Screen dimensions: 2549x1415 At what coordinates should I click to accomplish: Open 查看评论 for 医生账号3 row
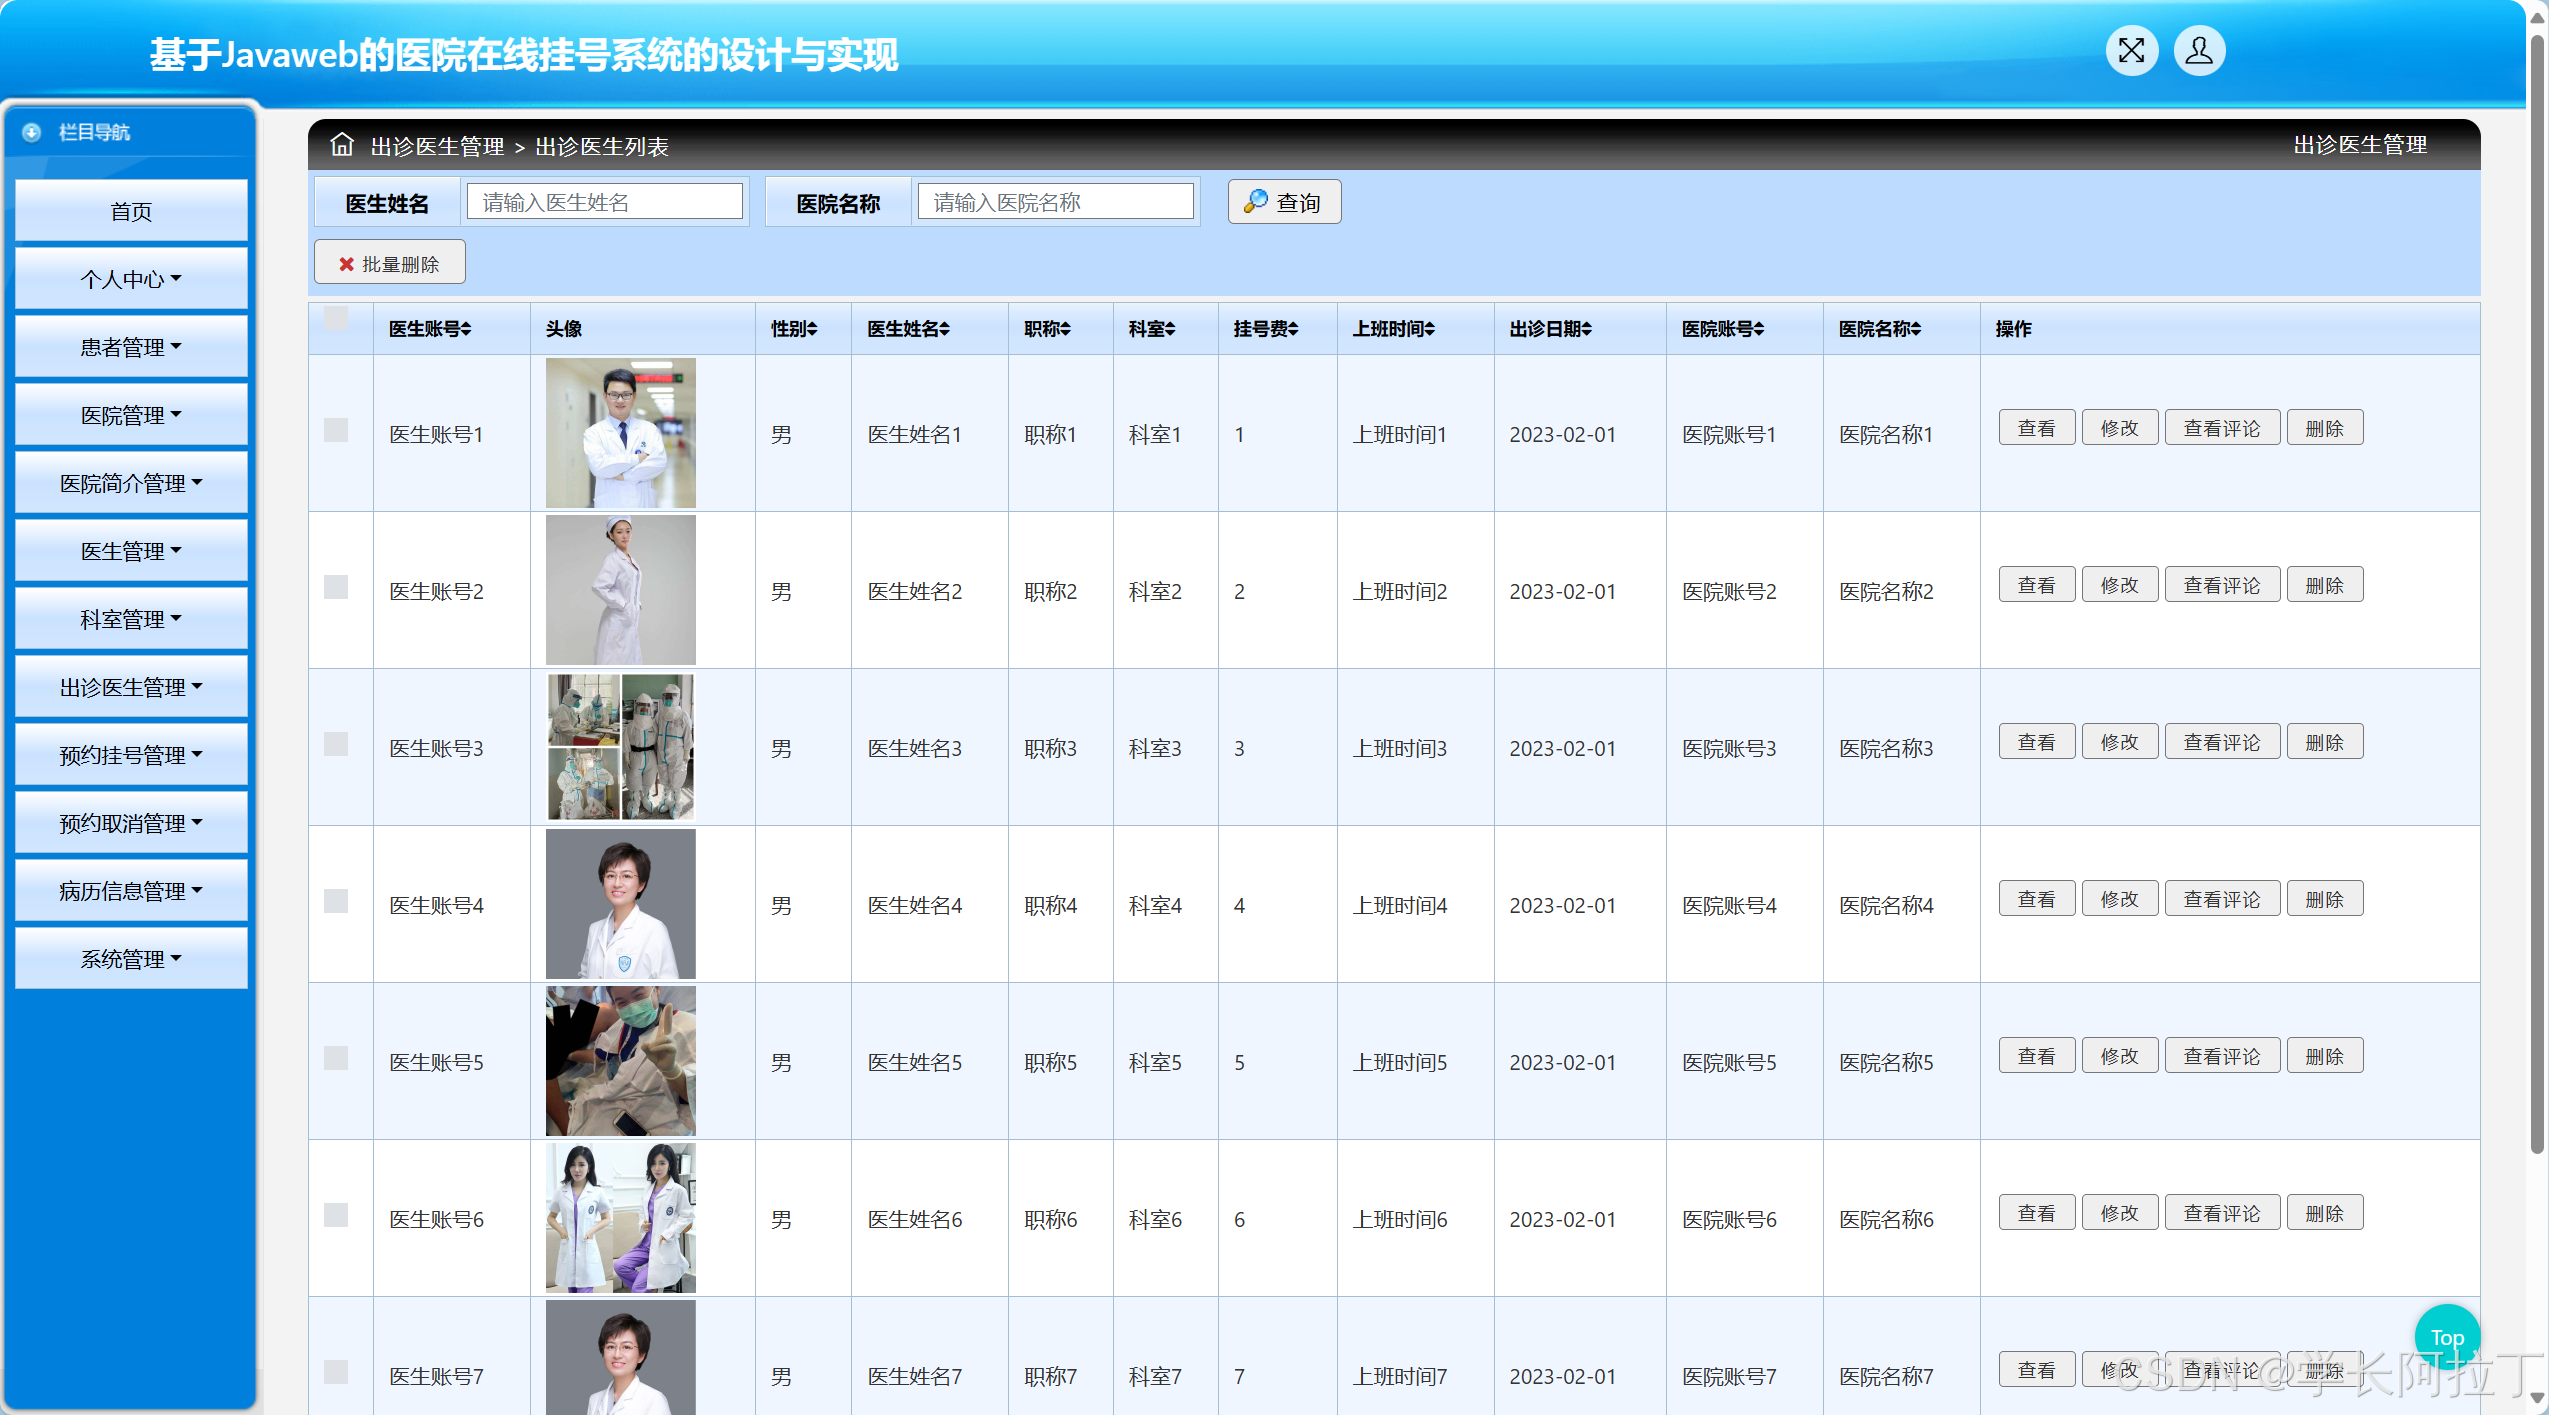[2222, 742]
